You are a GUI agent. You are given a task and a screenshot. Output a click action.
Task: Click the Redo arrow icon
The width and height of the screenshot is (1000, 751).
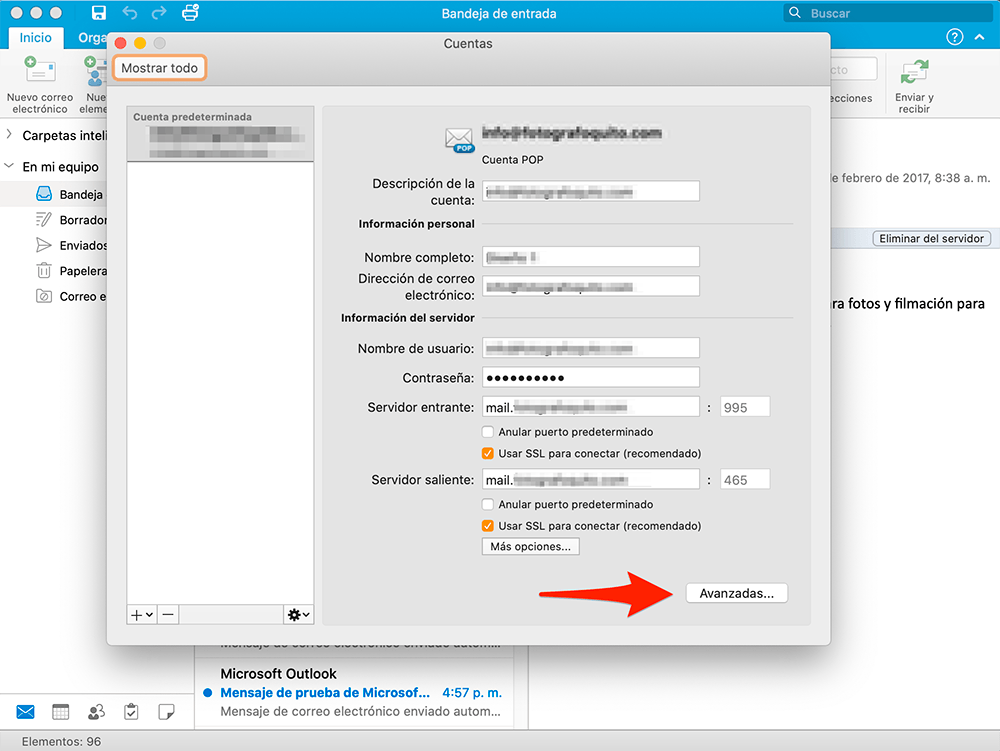coord(159,13)
